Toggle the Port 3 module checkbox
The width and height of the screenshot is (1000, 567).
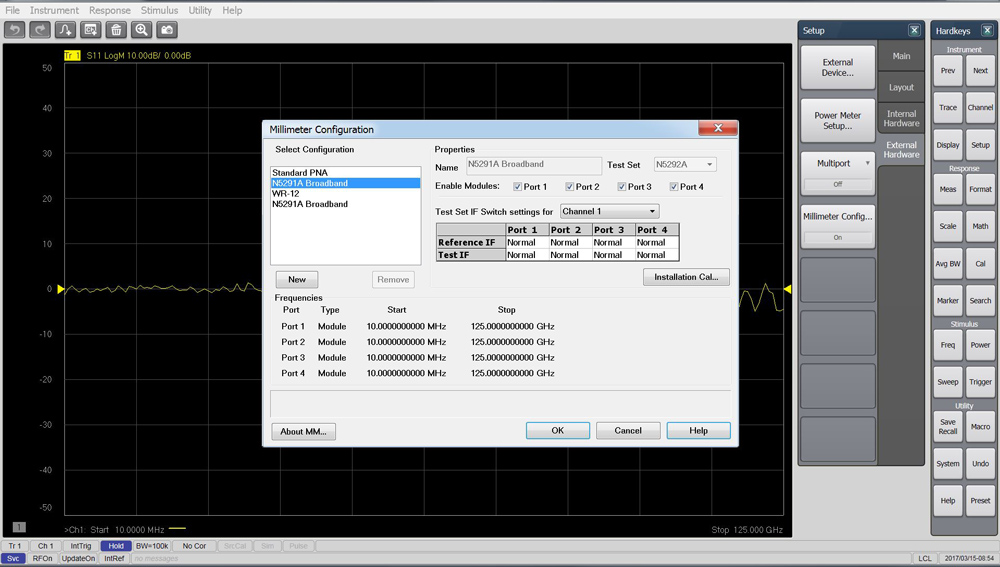622,187
